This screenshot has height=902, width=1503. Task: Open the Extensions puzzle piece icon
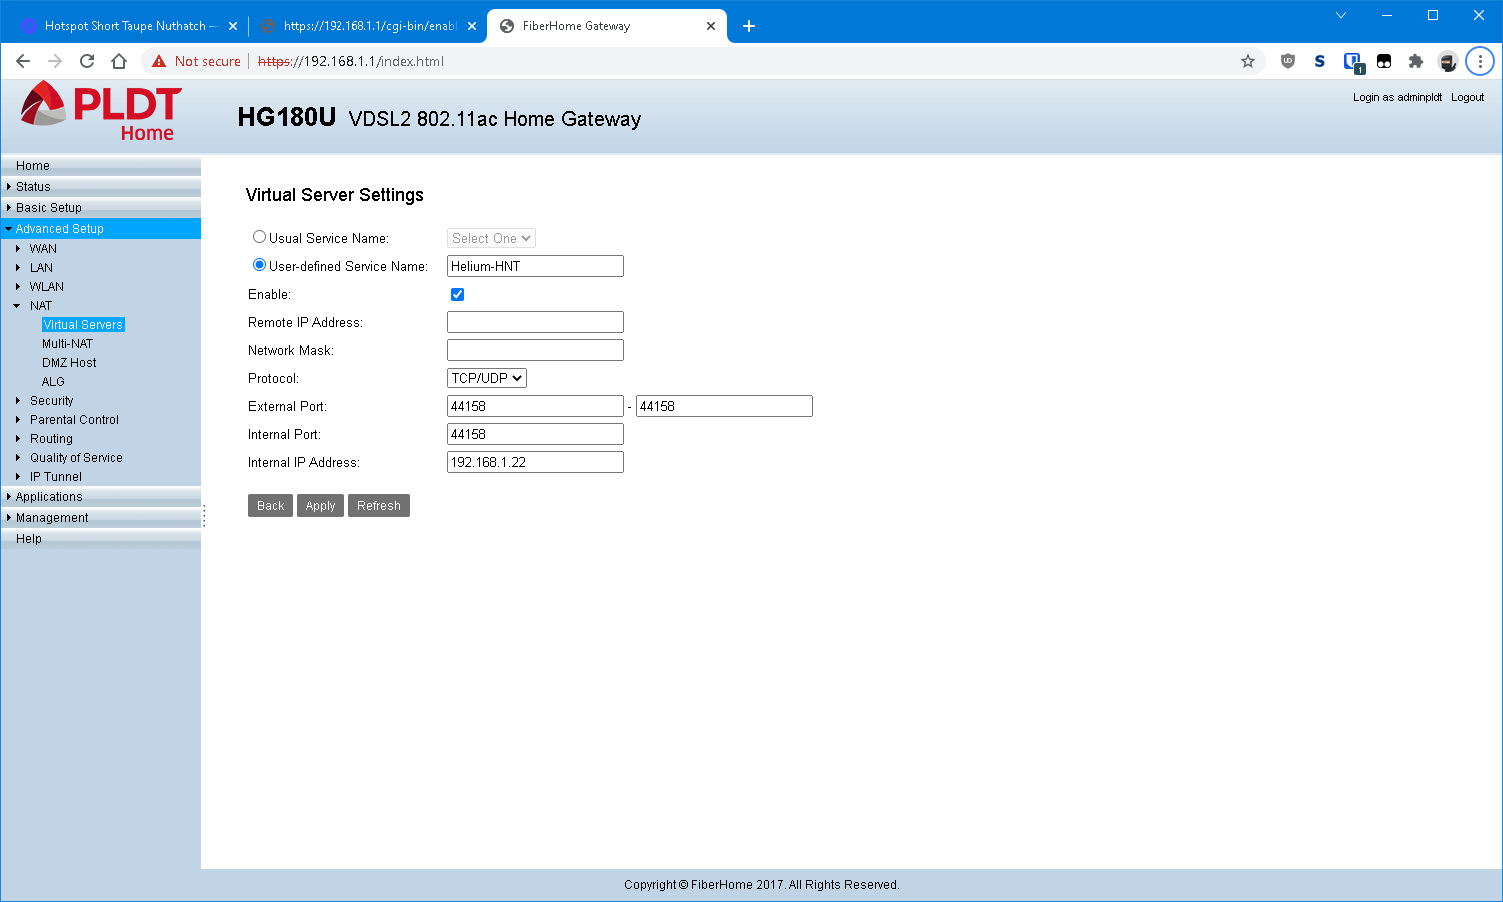point(1415,61)
